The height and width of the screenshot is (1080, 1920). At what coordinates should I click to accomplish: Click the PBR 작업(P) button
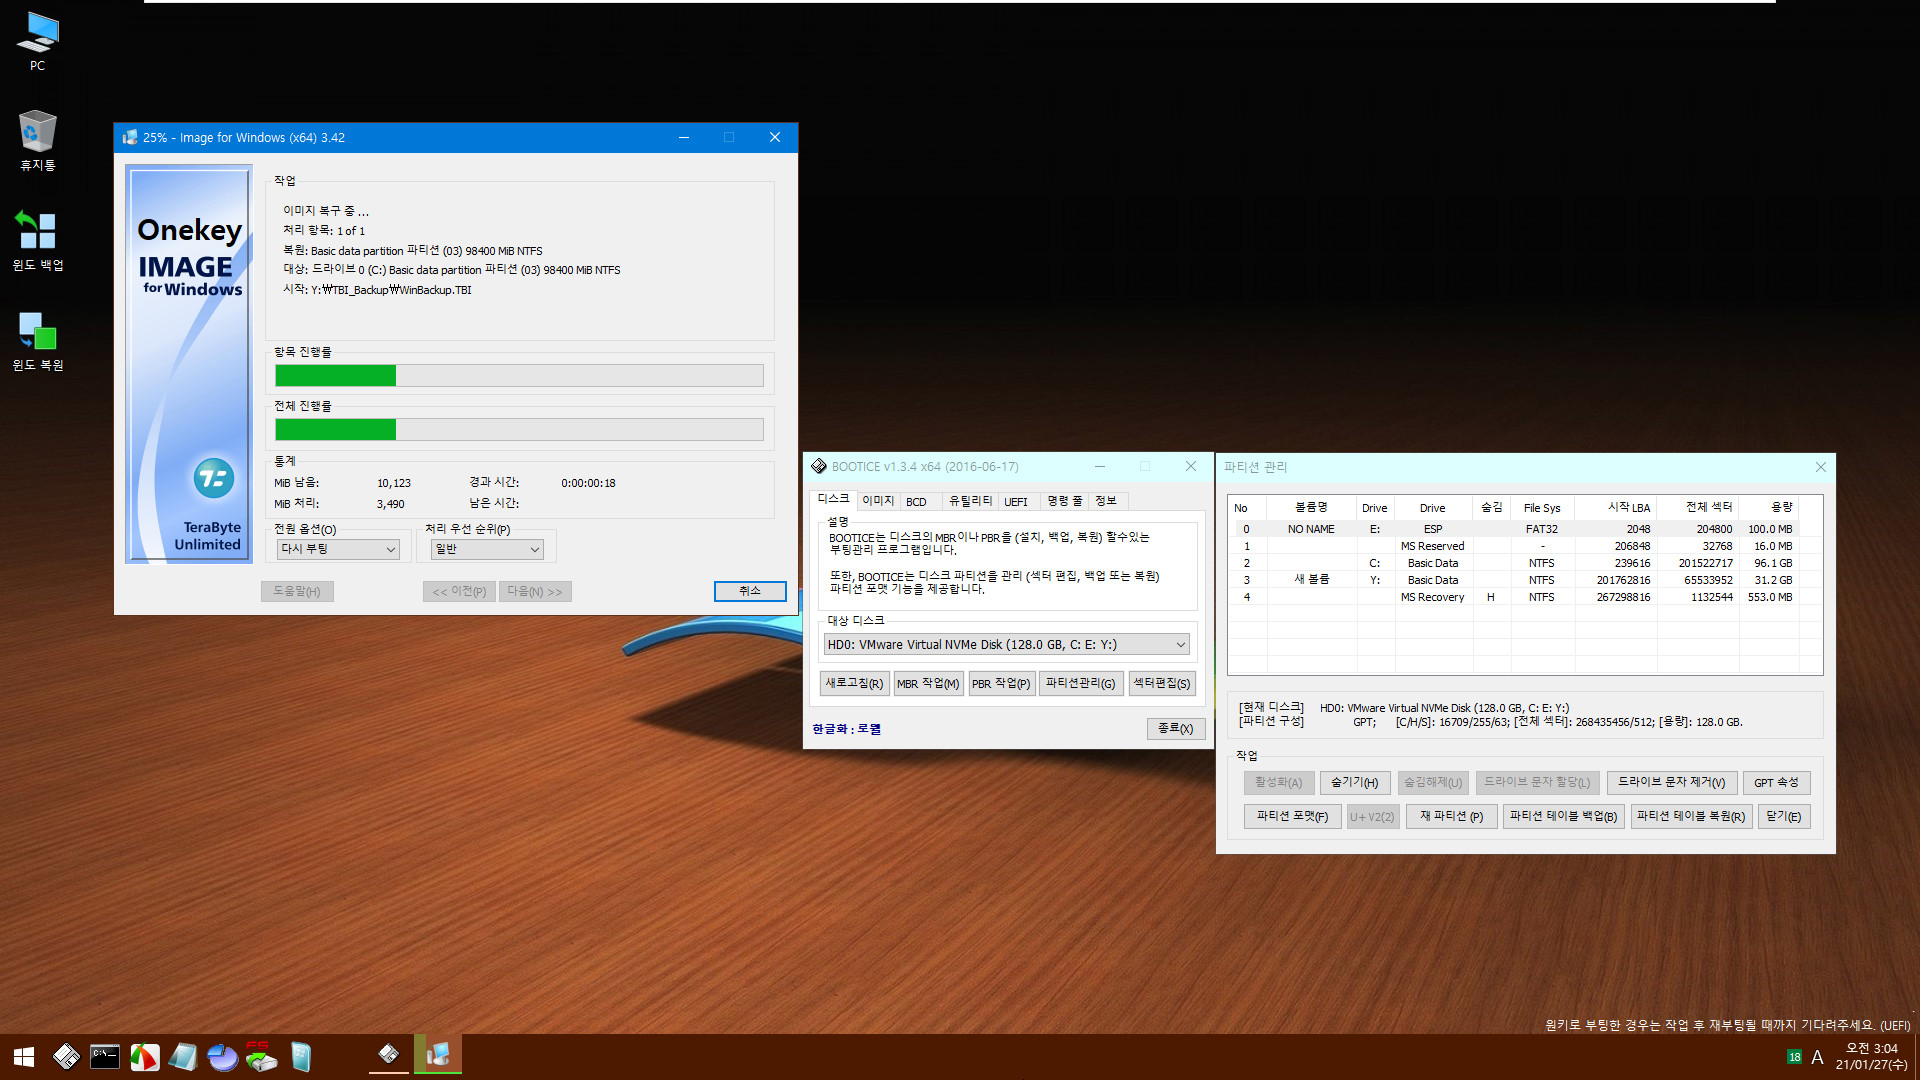(1001, 683)
